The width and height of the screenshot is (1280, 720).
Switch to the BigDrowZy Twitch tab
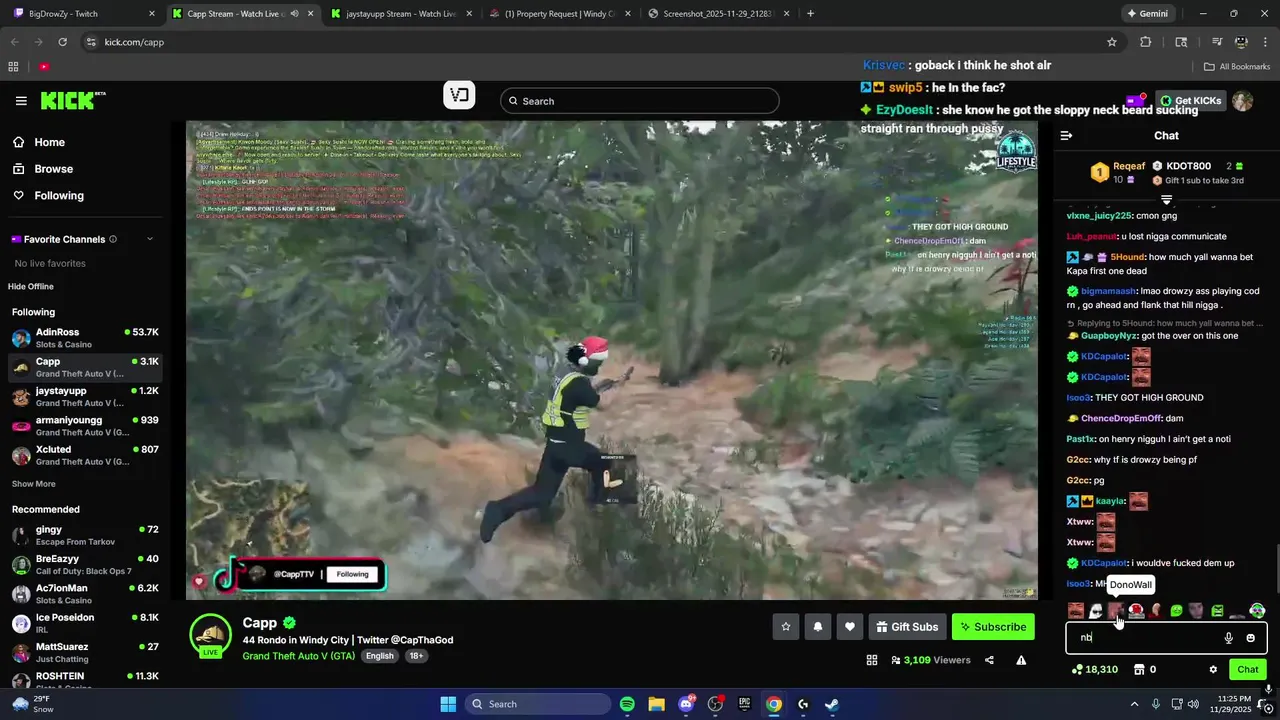pos(83,14)
